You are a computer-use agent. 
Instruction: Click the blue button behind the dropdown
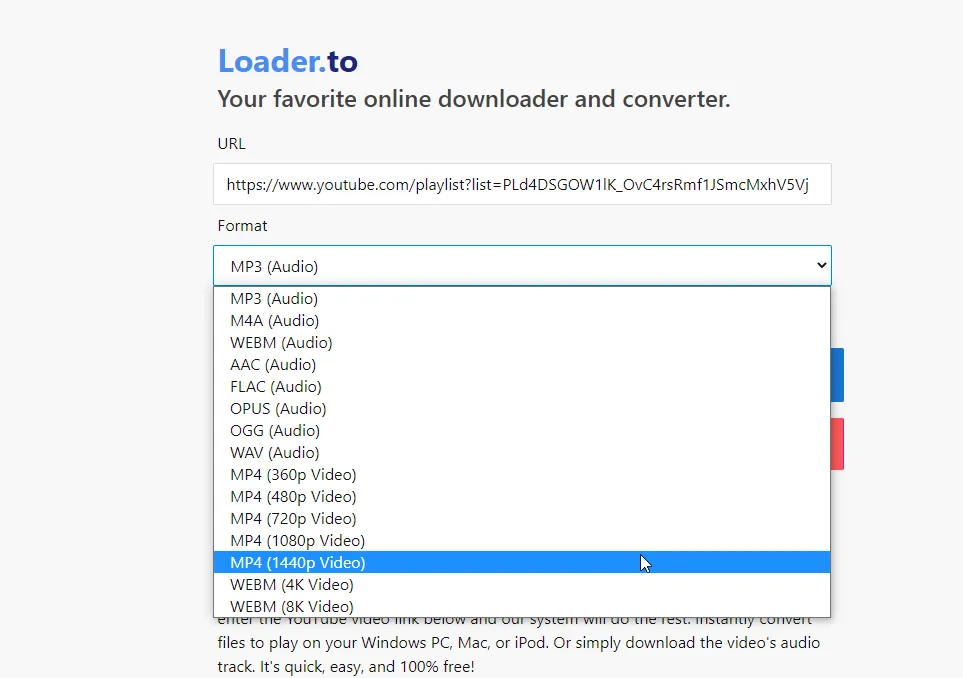point(838,375)
